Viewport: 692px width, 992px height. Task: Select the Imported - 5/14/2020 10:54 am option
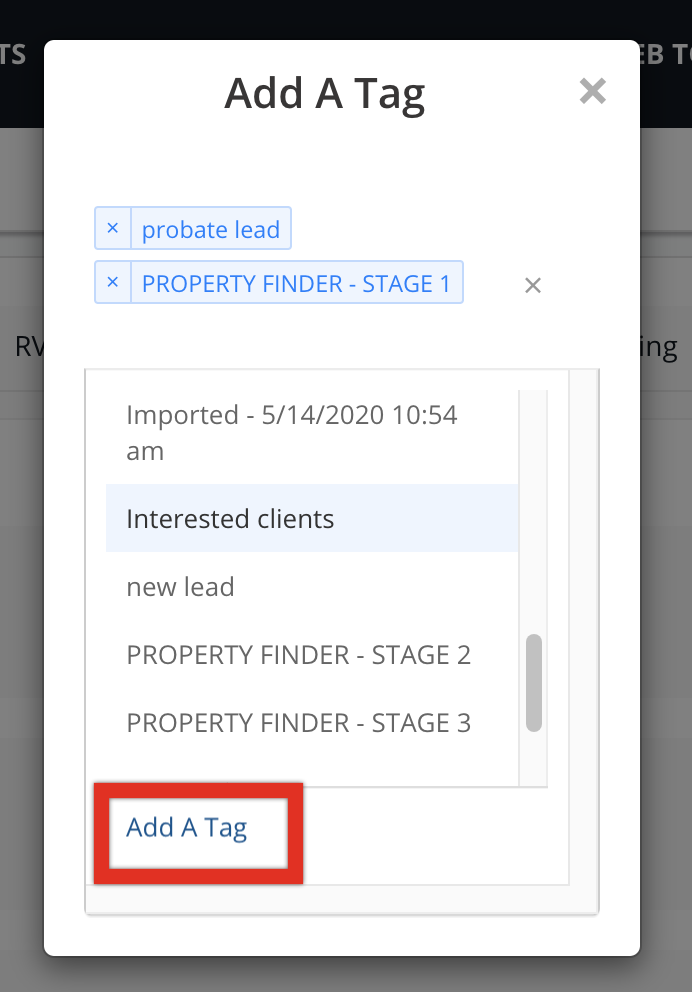(x=292, y=433)
